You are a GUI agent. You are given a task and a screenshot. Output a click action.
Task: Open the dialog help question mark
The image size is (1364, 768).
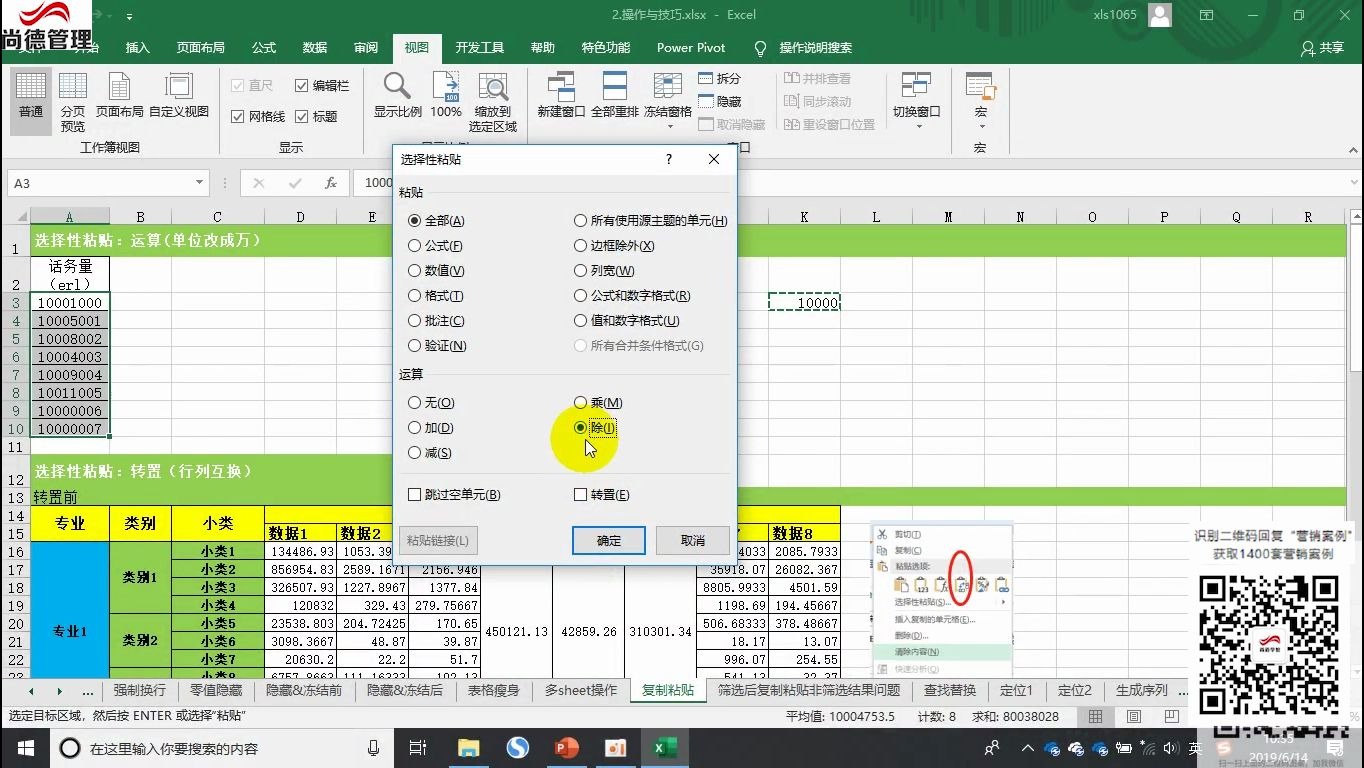point(669,159)
